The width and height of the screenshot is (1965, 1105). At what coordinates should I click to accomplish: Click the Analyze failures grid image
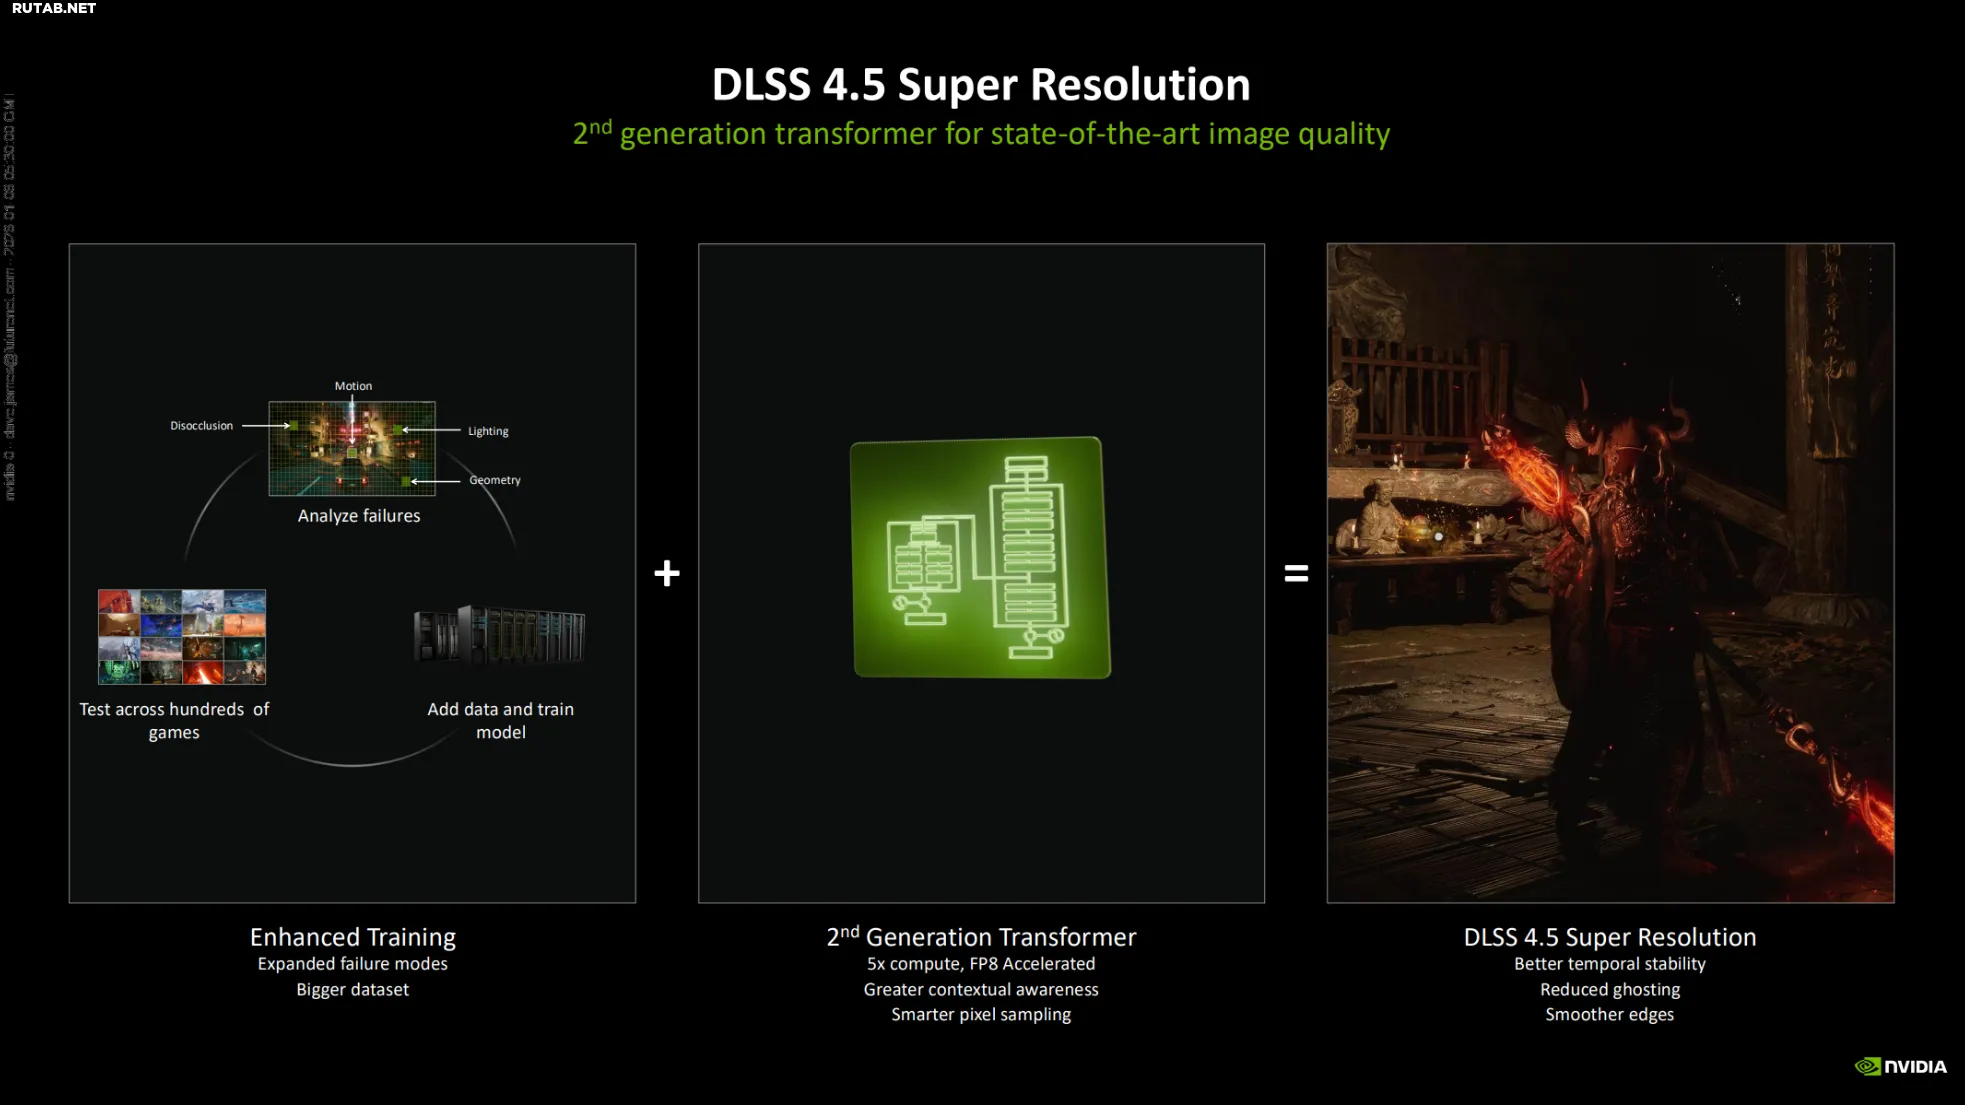[352, 448]
